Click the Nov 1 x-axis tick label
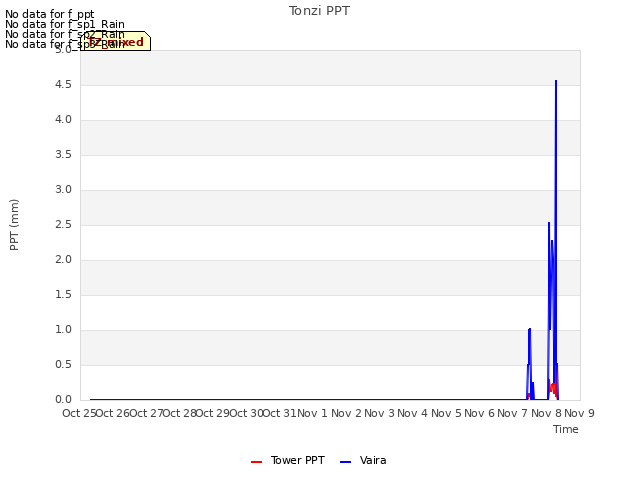 (x=313, y=413)
